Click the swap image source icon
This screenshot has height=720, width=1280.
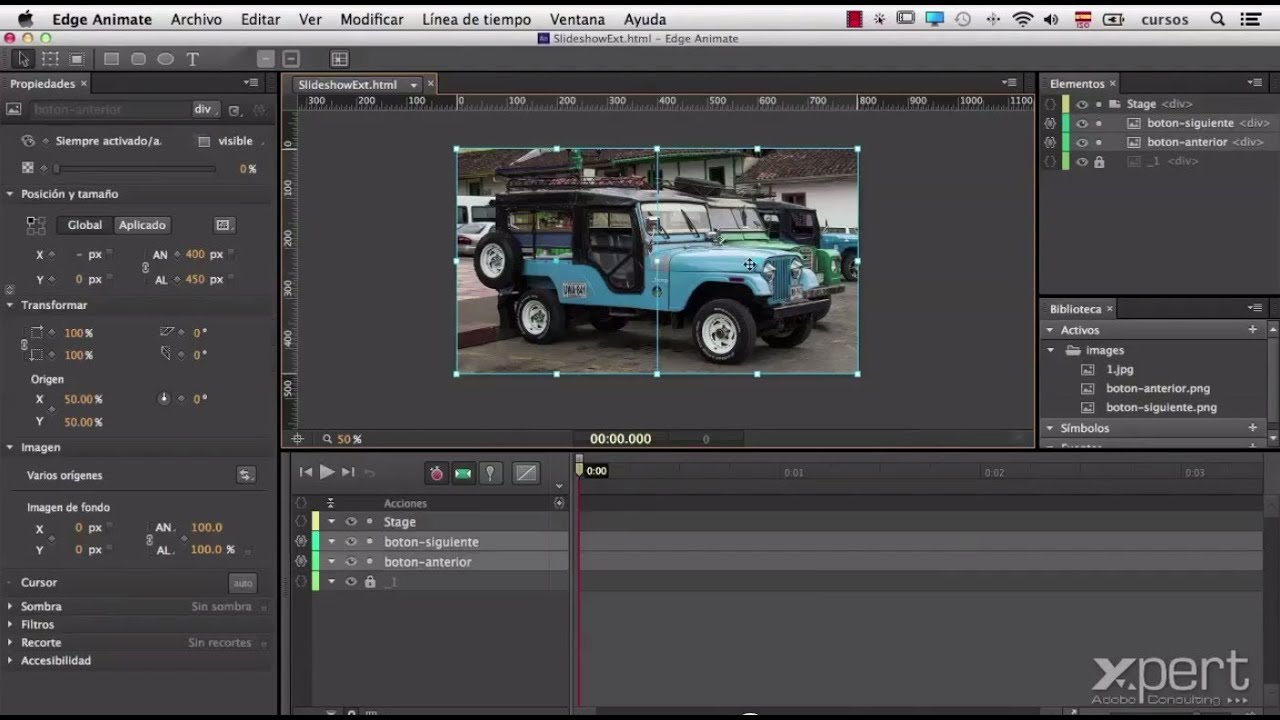pos(245,475)
